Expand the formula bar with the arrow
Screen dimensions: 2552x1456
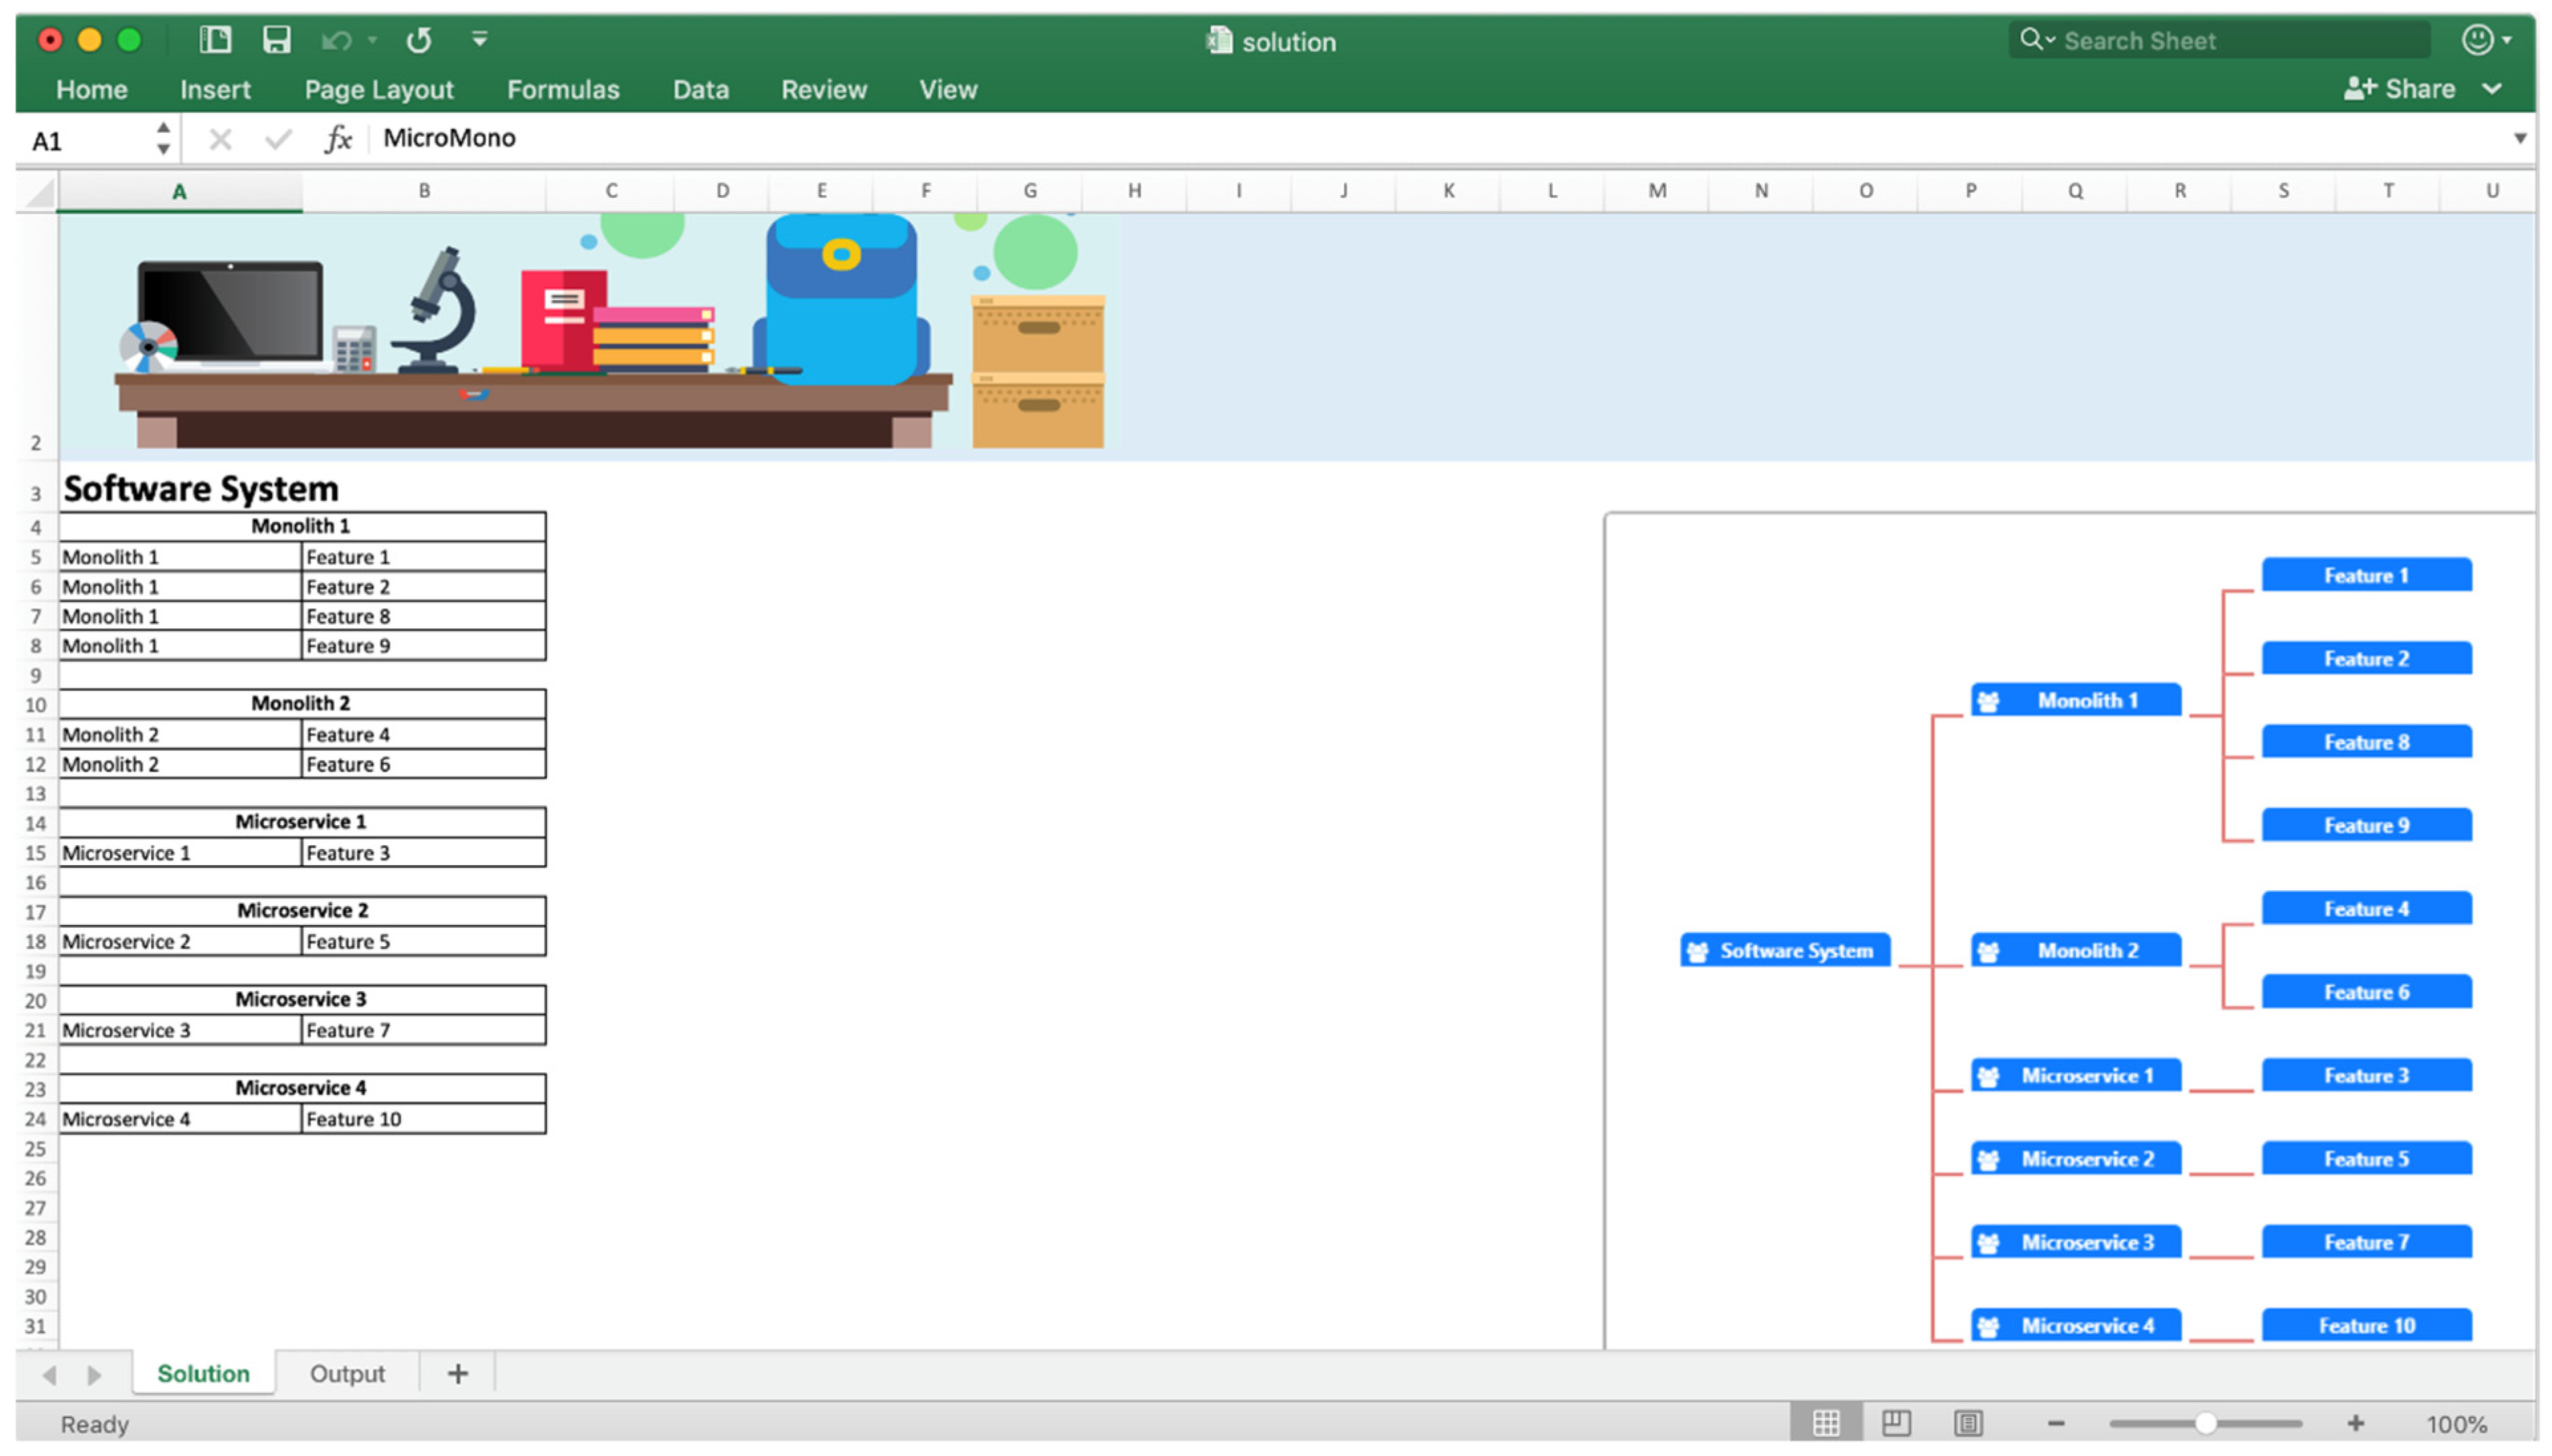2519,139
